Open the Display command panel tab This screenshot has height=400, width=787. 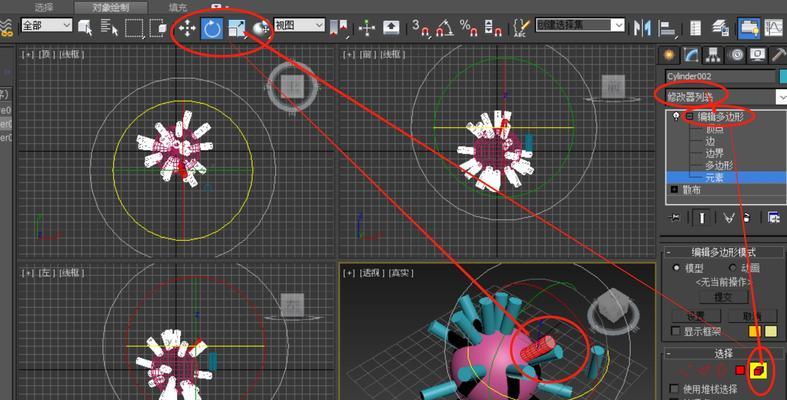click(758, 55)
